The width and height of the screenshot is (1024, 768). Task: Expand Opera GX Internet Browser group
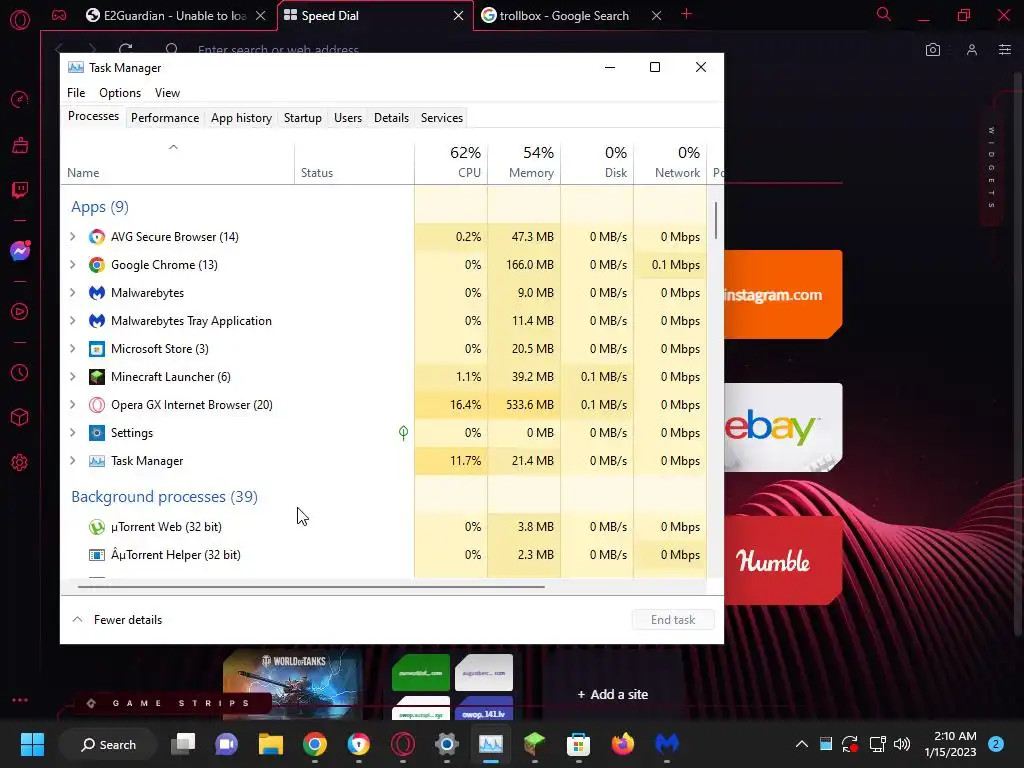[72, 406]
